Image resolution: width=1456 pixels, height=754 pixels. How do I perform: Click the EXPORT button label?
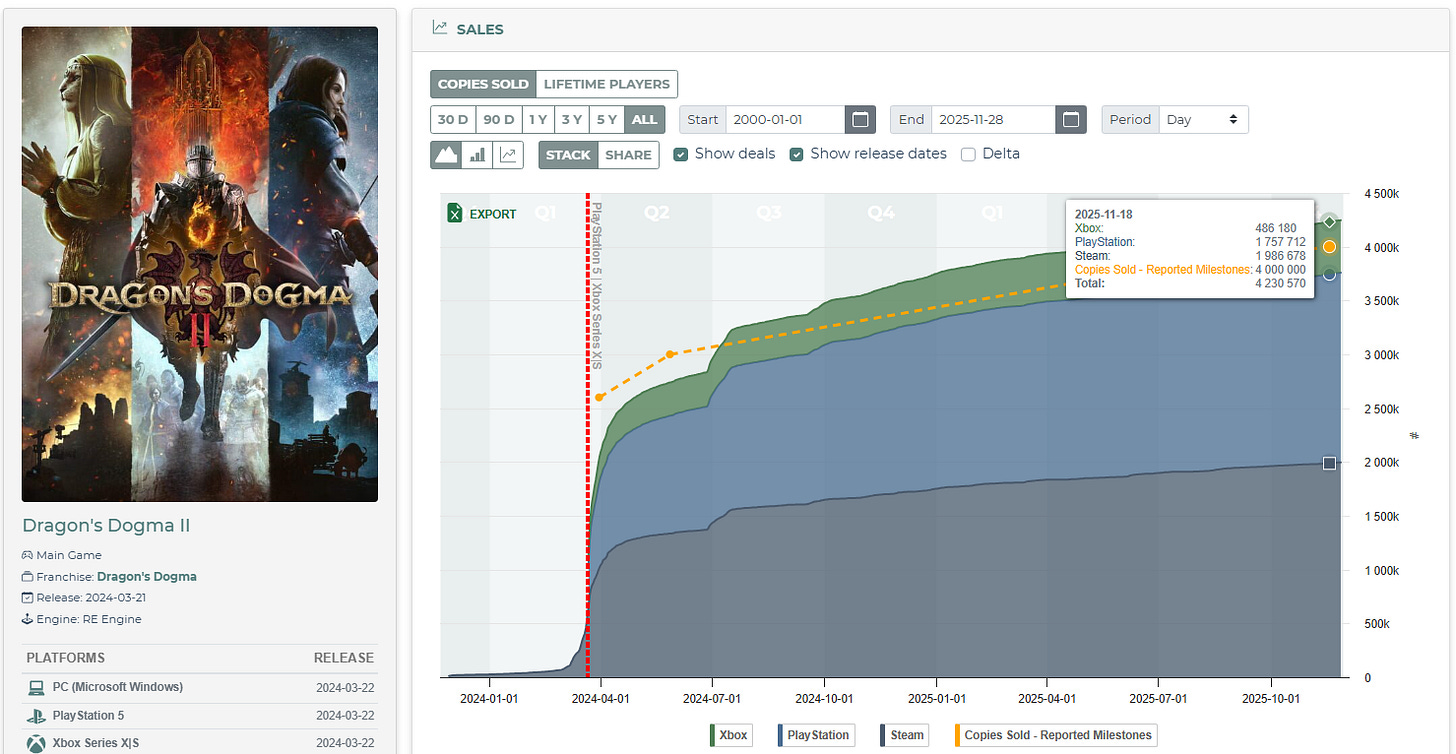[493, 214]
